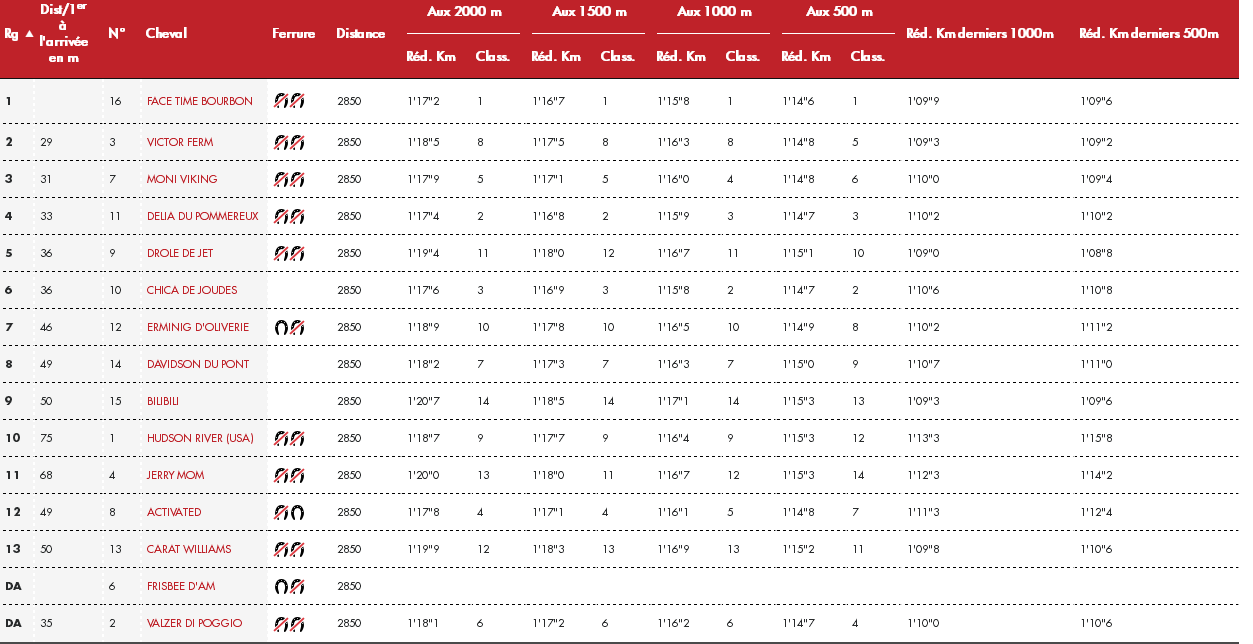Click the Aux 2000 m group header
Image resolution: width=1253 pixels, height=644 pixels.
click(x=463, y=12)
